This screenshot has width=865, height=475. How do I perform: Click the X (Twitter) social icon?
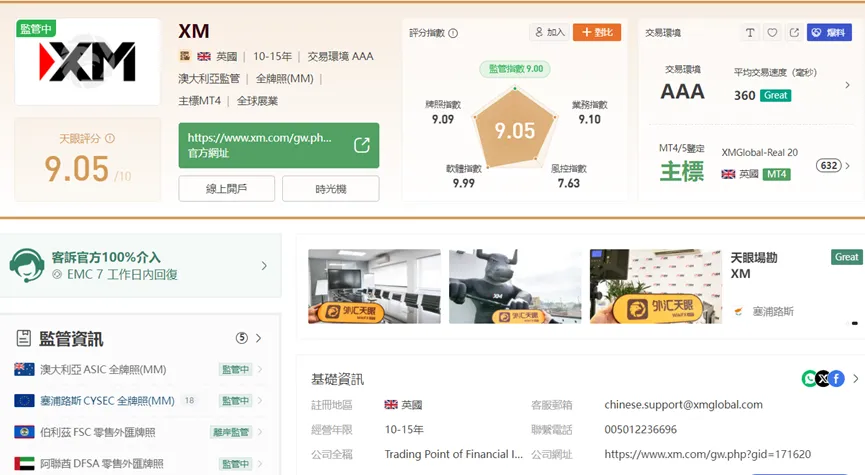pos(823,378)
